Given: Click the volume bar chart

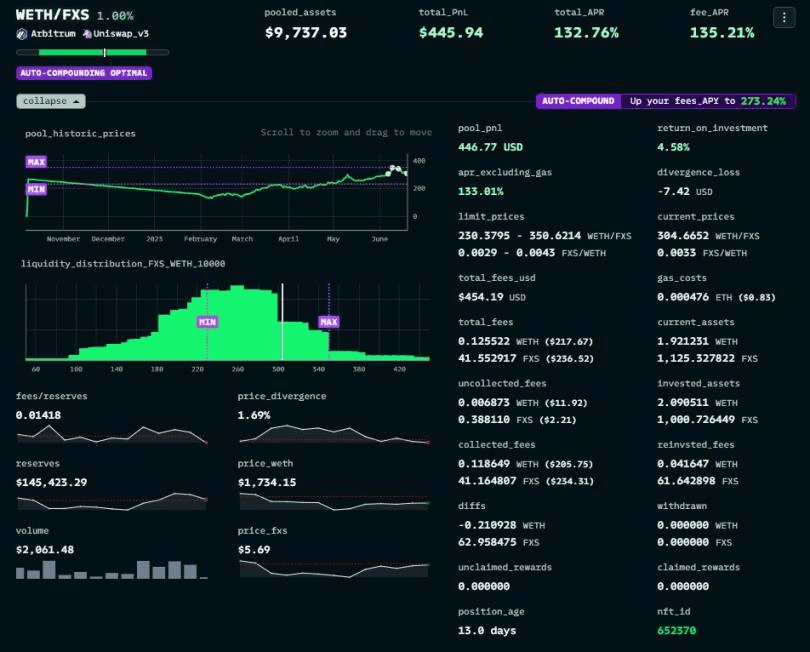Looking at the screenshot, I should click(112, 569).
